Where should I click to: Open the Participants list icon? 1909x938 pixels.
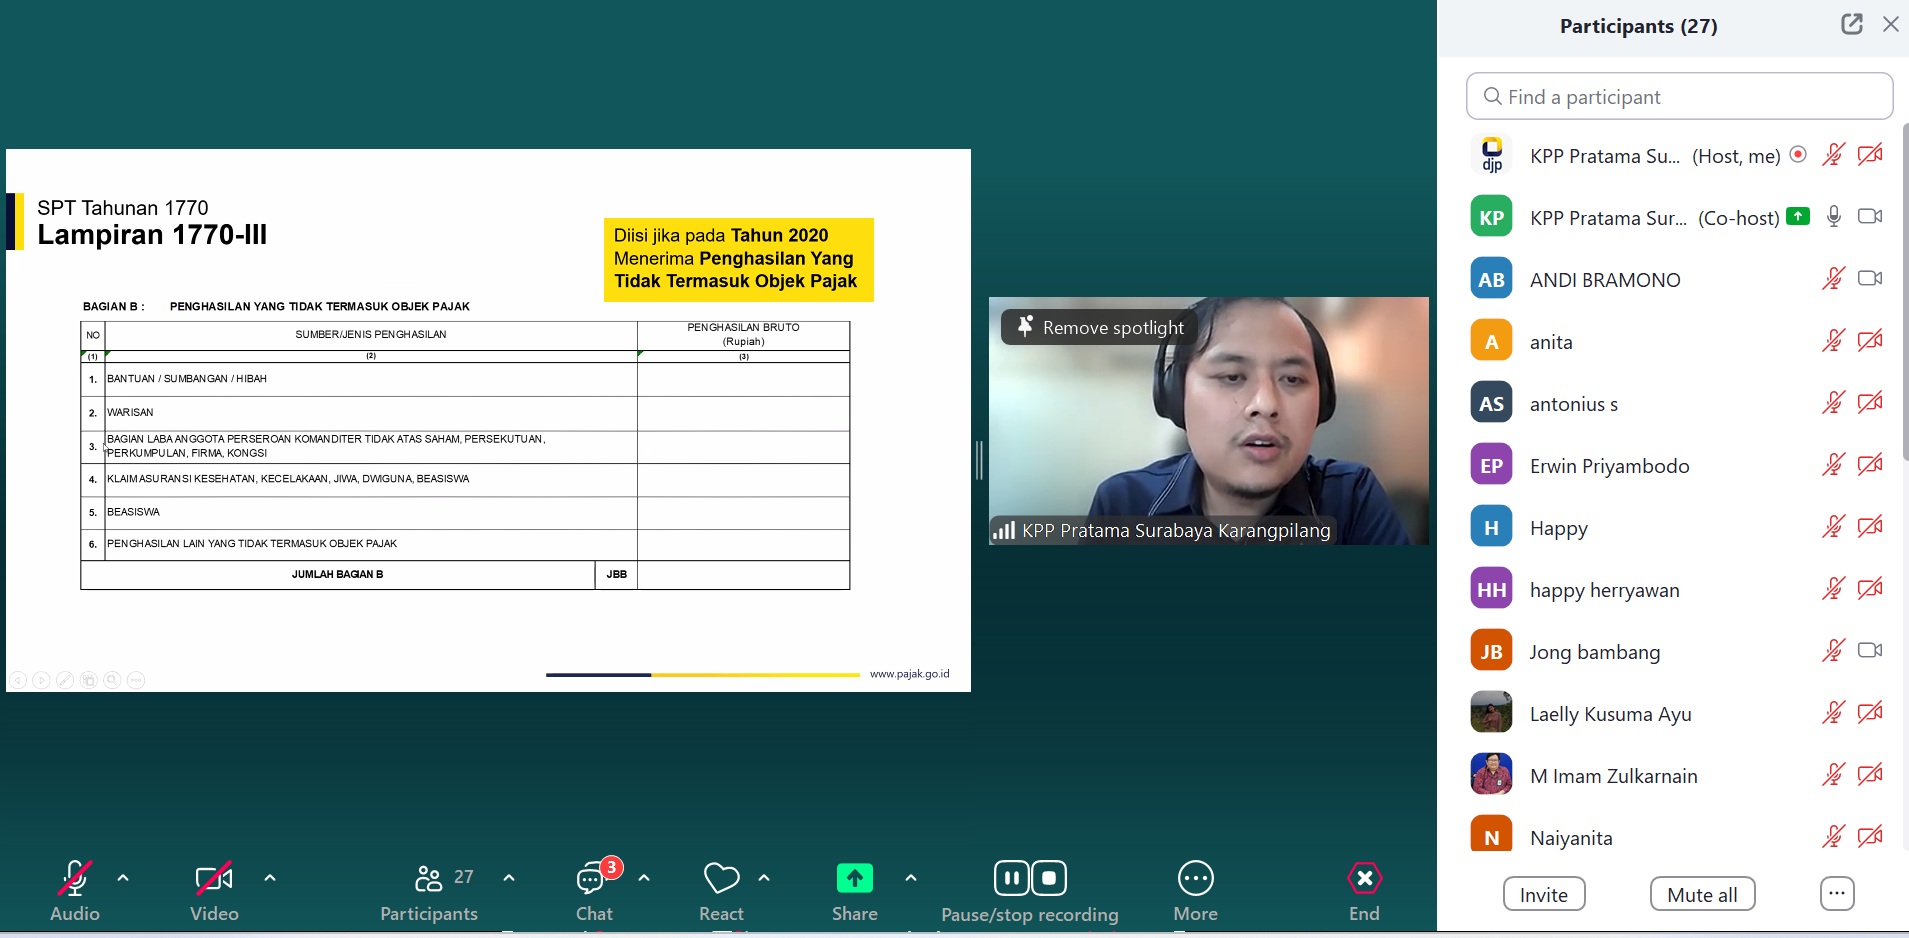pos(429,879)
